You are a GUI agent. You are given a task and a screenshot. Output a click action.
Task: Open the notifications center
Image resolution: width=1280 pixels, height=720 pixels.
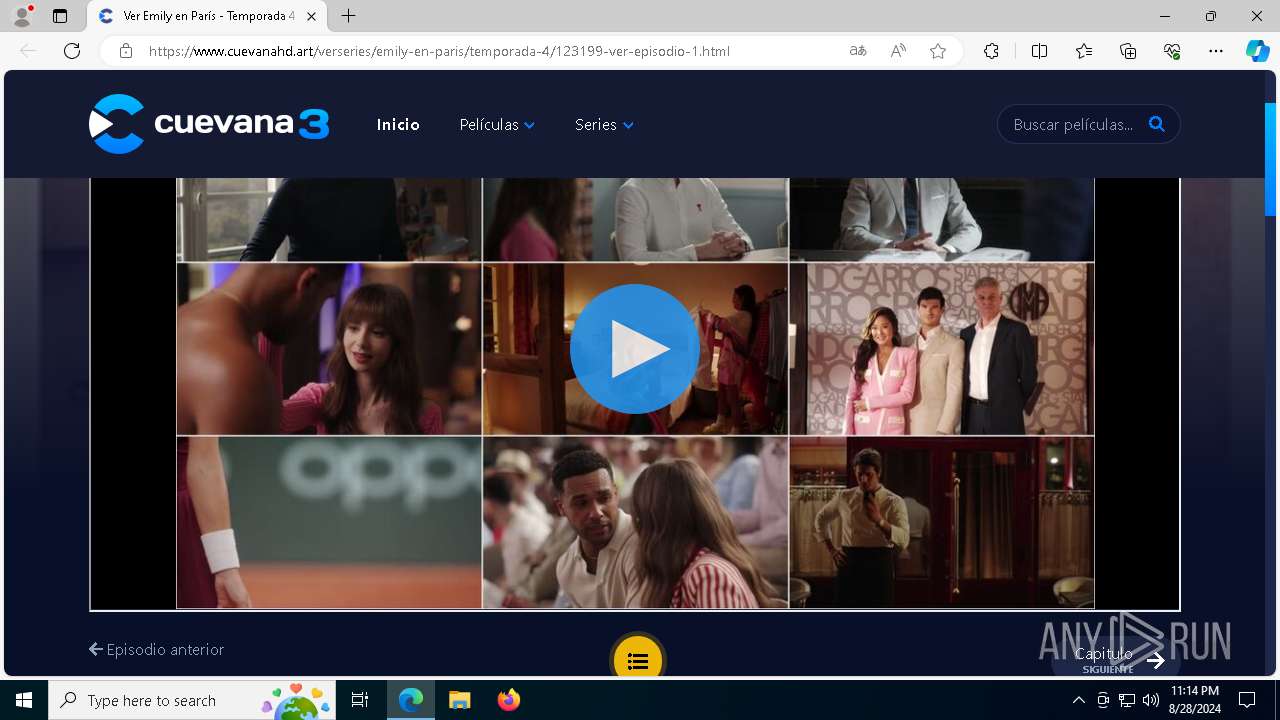1247,700
